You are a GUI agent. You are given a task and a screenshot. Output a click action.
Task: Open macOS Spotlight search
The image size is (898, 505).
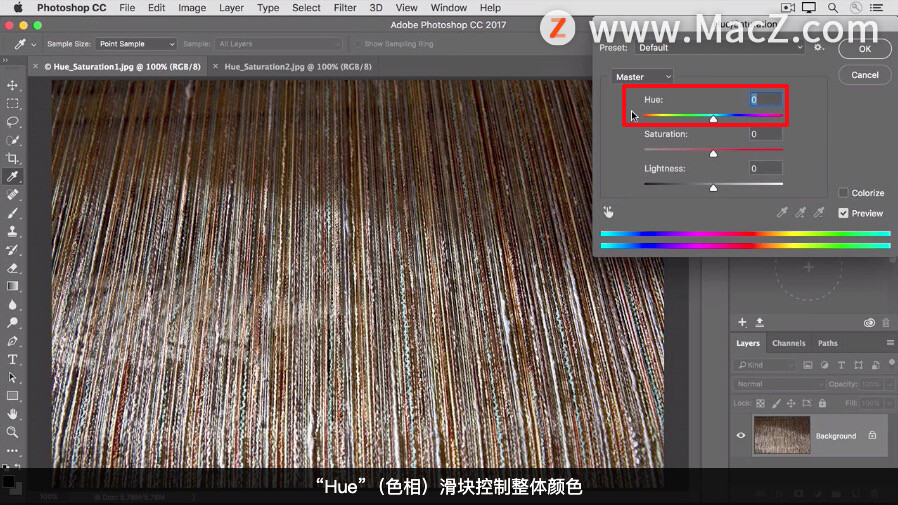tap(833, 7)
